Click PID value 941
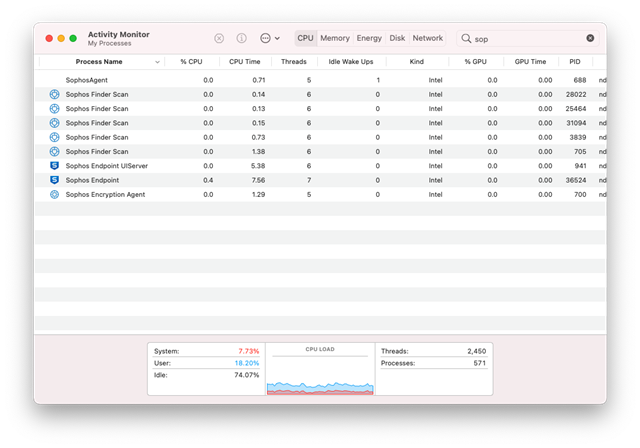This screenshot has height=448, width=640. click(x=580, y=166)
